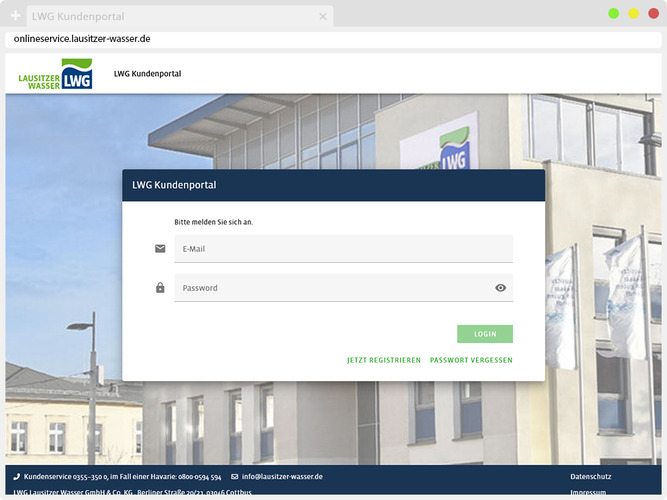Open a new tab with the plus icon
The height and width of the screenshot is (500, 667).
pyautogui.click(x=15, y=16)
